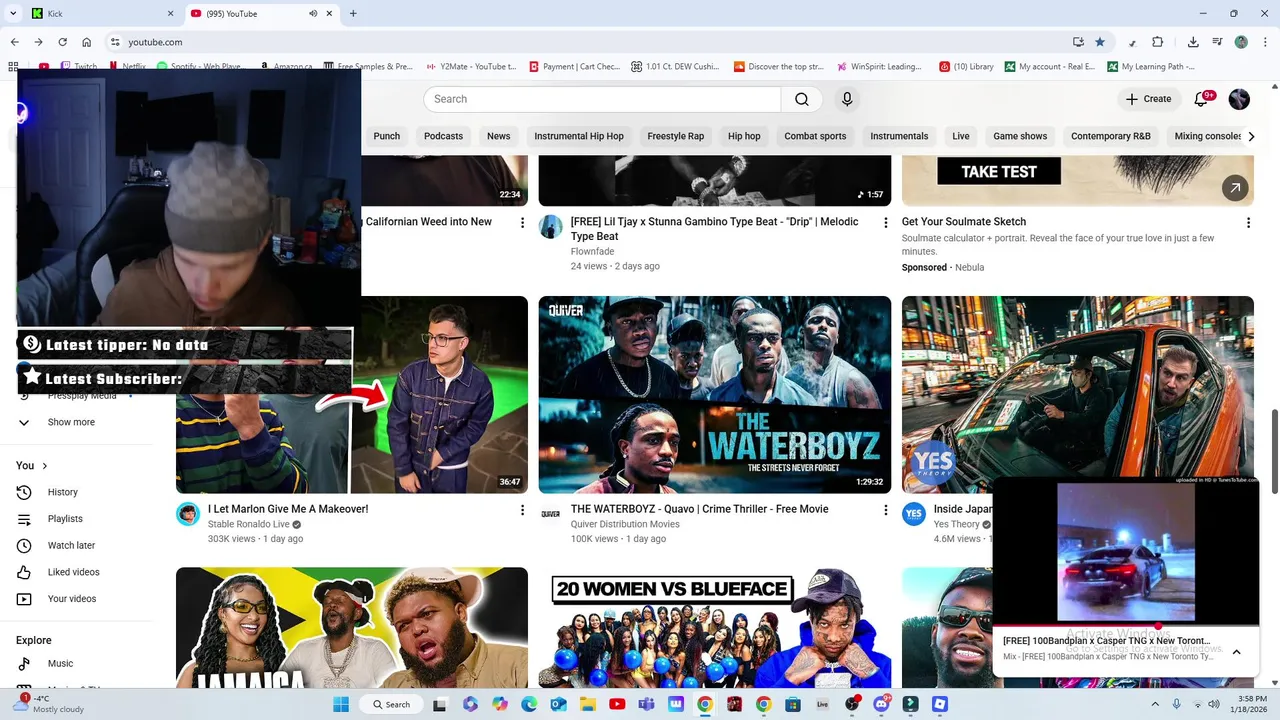Expand the You section chevron
The image size is (1280, 720).
click(x=45, y=466)
